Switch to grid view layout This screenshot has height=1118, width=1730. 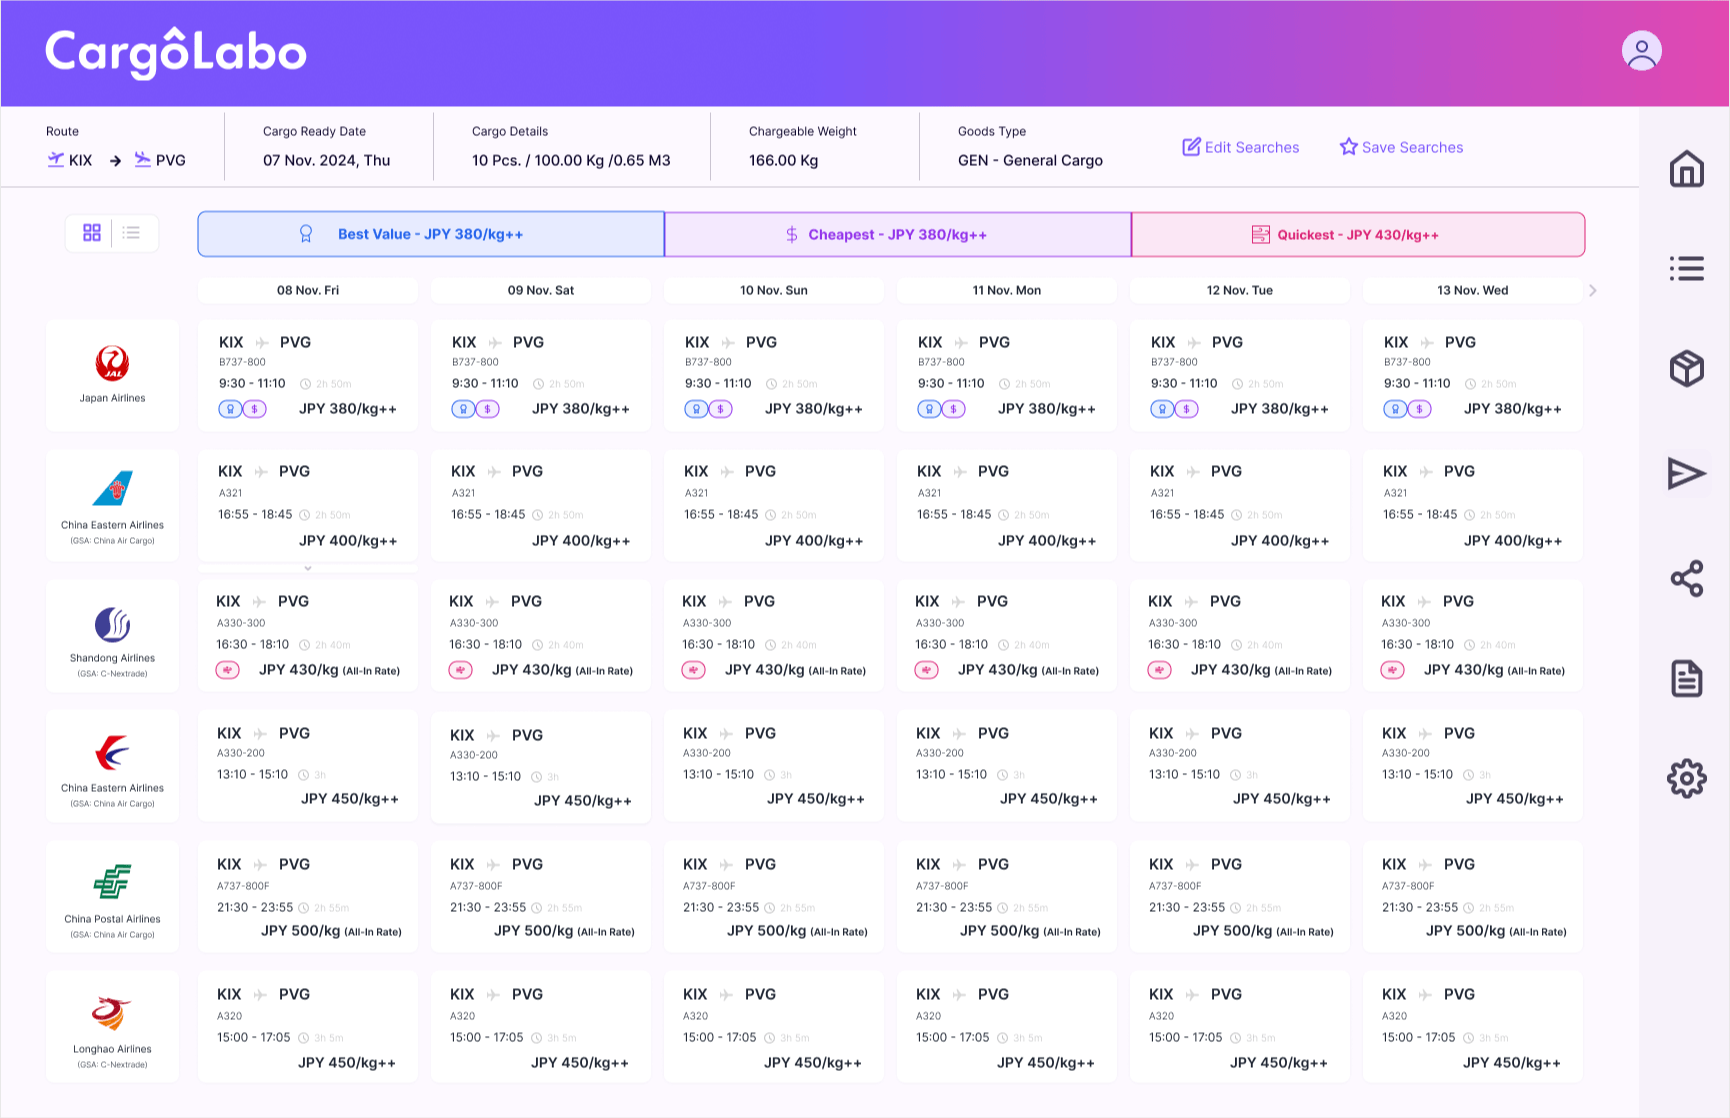coord(92,233)
